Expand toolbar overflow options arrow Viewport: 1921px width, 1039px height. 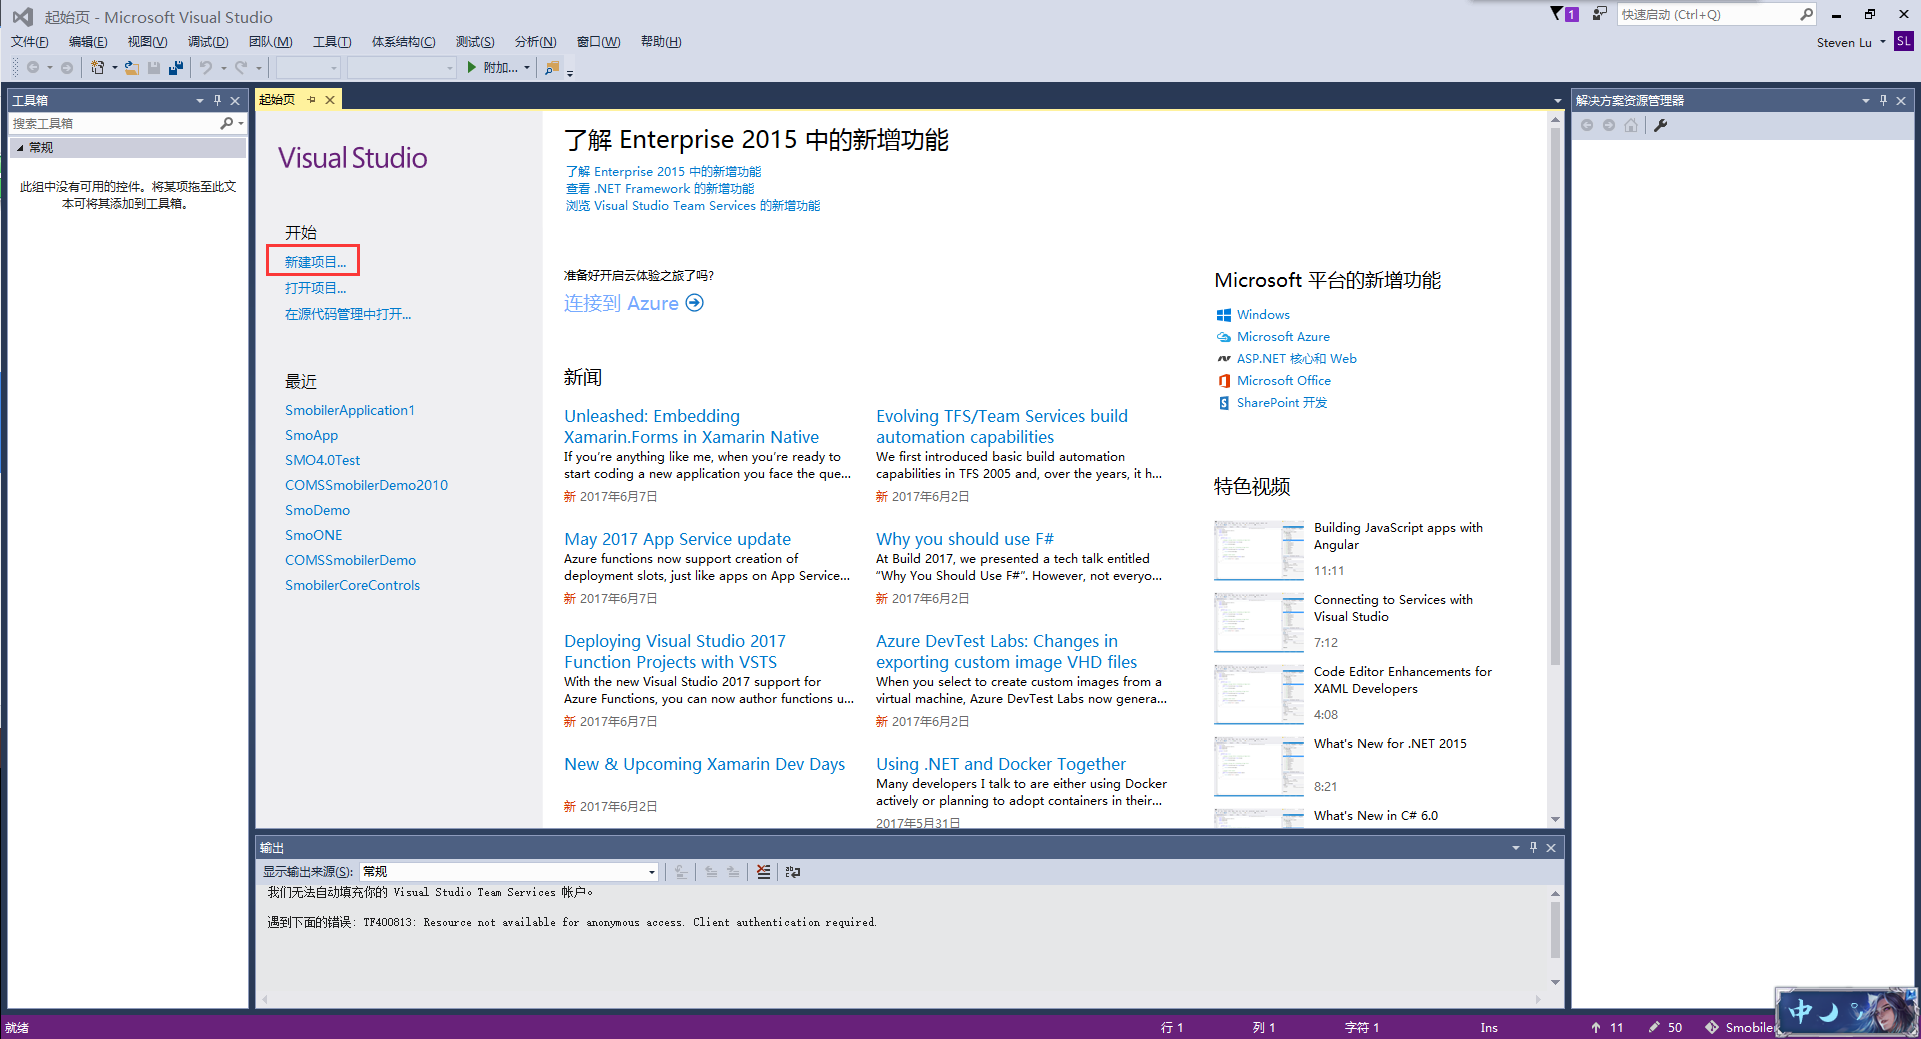(x=570, y=72)
